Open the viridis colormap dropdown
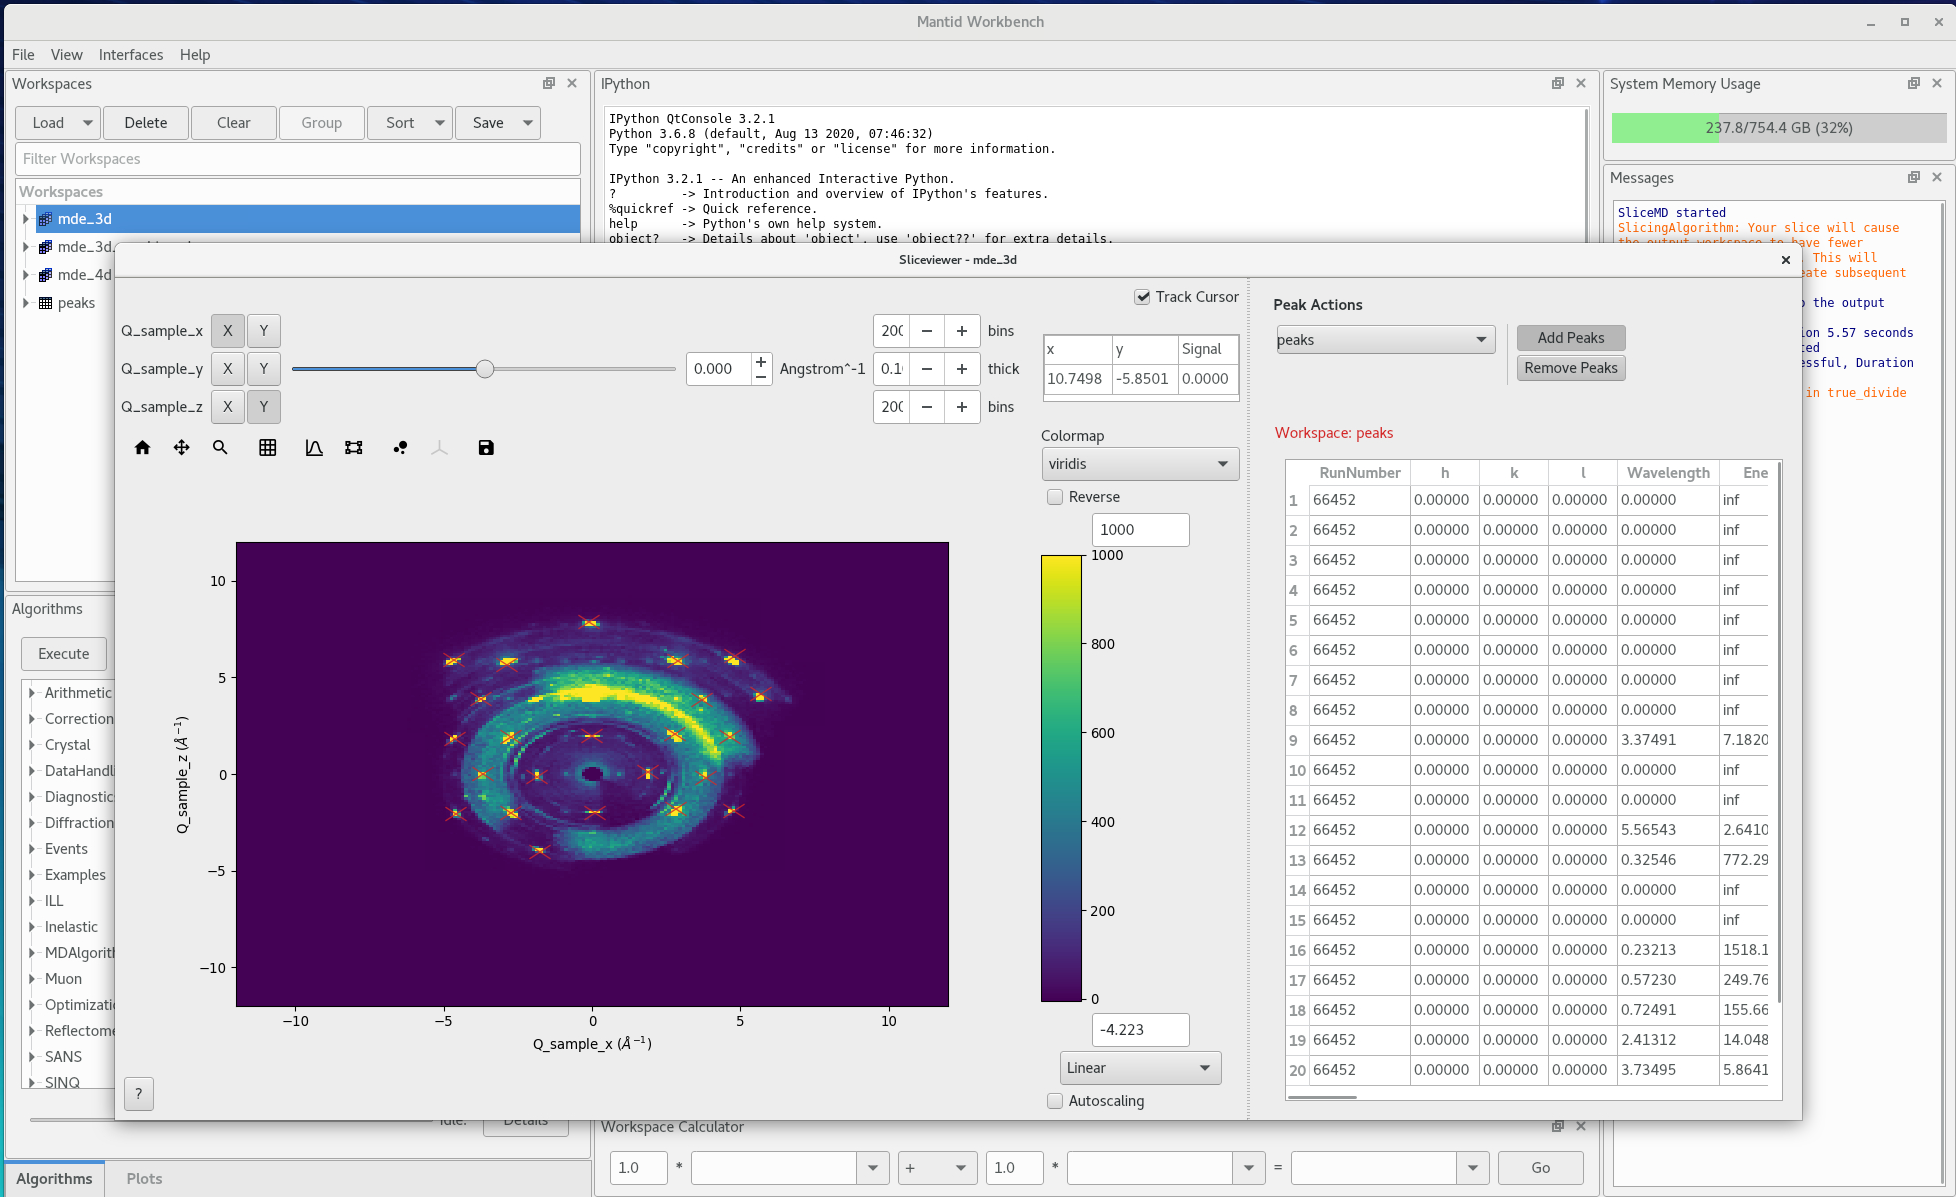The image size is (1956, 1197). (1139, 464)
